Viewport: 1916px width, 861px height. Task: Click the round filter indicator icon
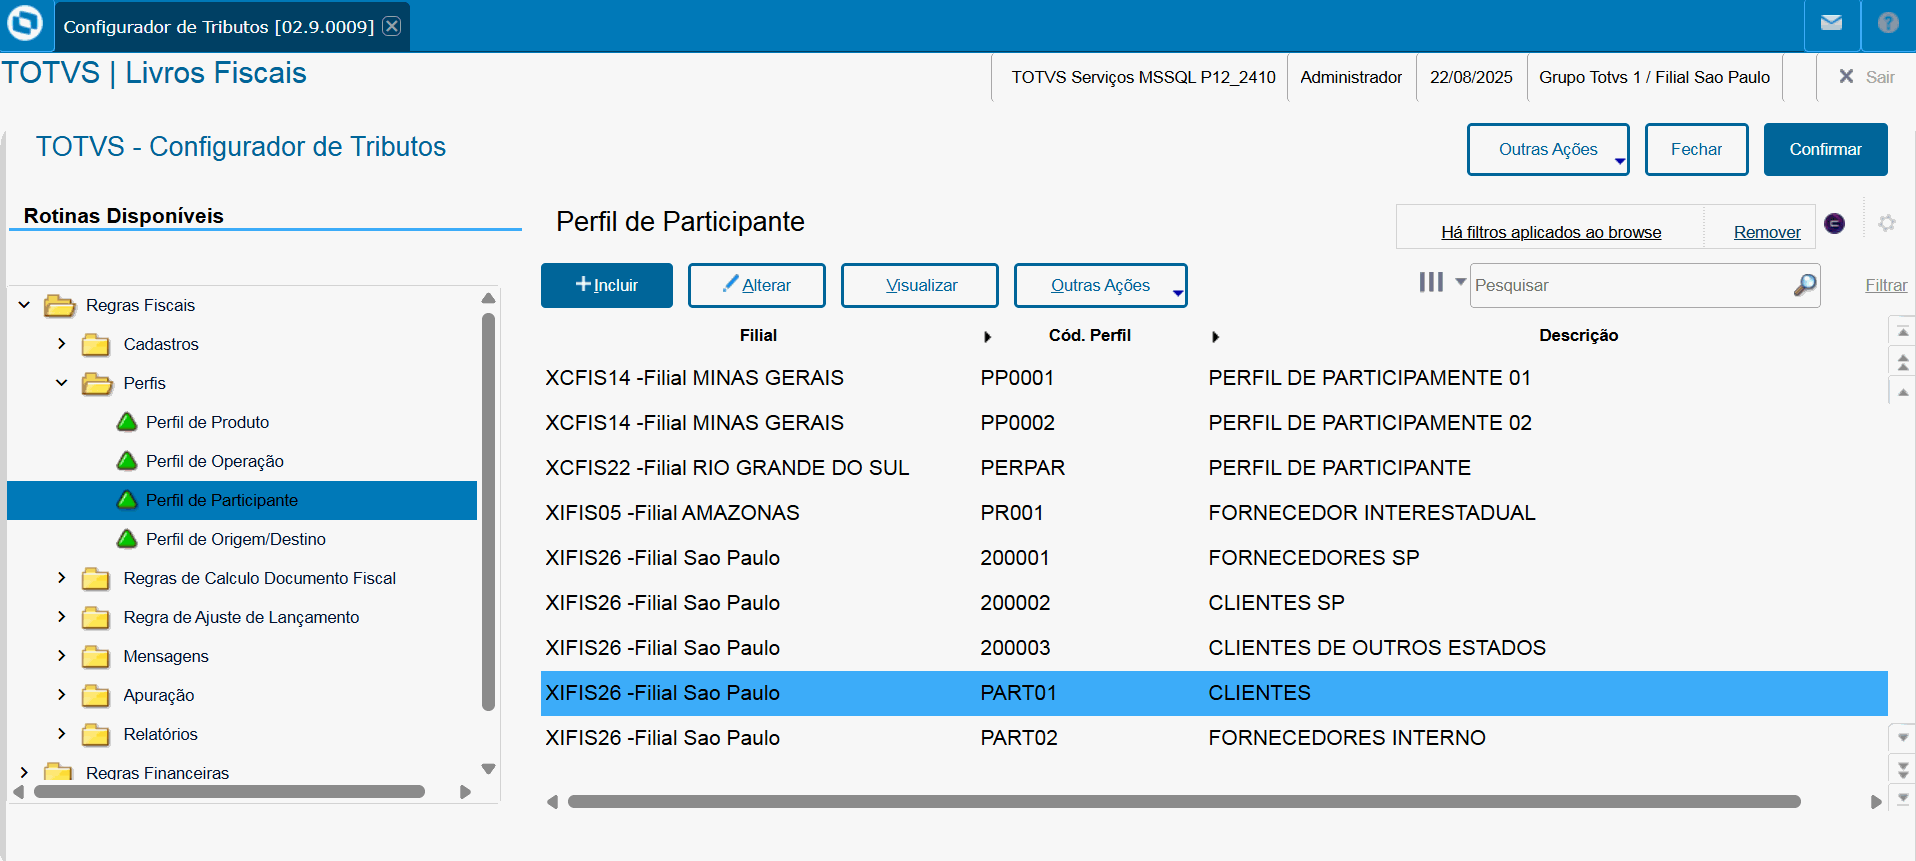[x=1834, y=223]
